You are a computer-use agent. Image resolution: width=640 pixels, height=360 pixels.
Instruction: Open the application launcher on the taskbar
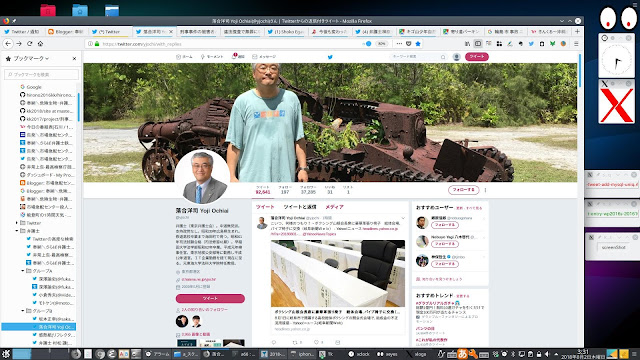tap(6, 354)
